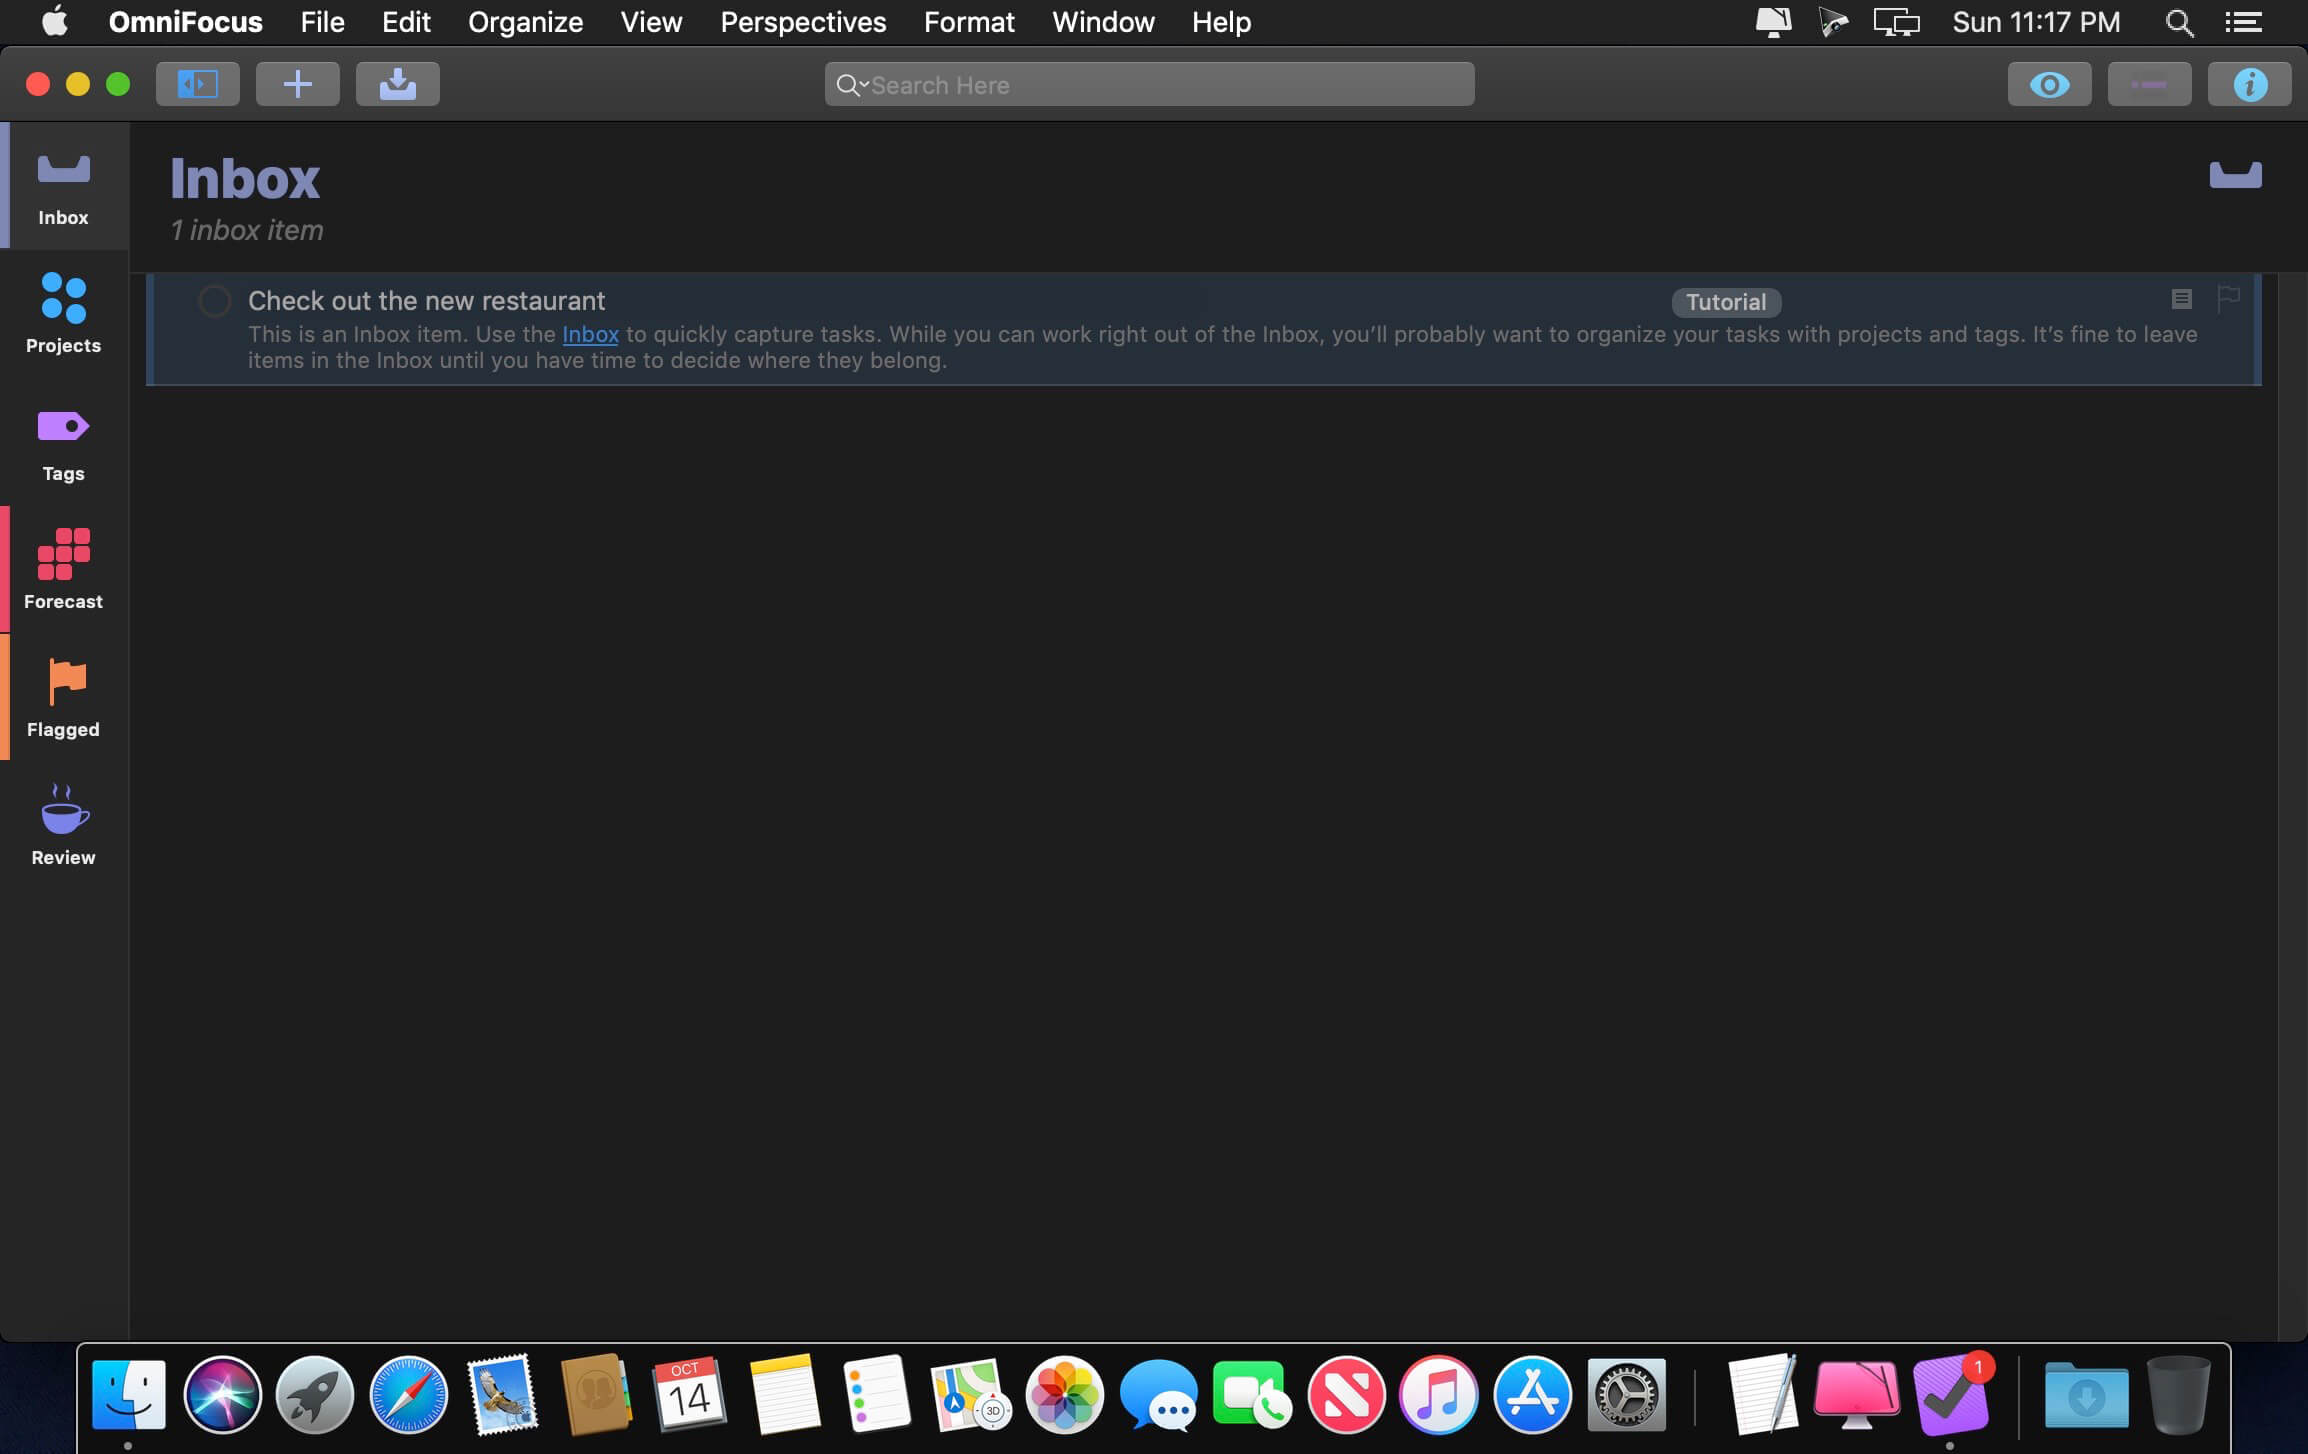This screenshot has height=1454, width=2308.
Task: Open the Review perspective
Action: tap(63, 825)
